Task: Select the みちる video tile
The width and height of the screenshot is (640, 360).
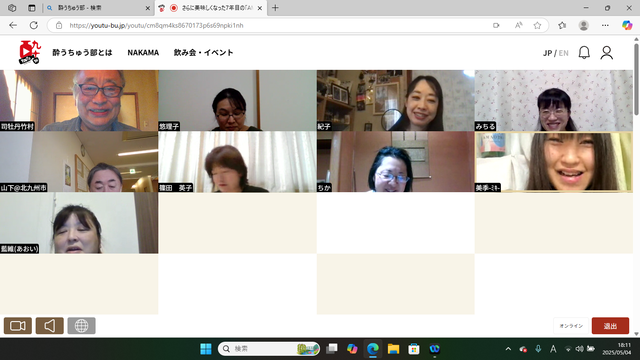Action: click(553, 100)
